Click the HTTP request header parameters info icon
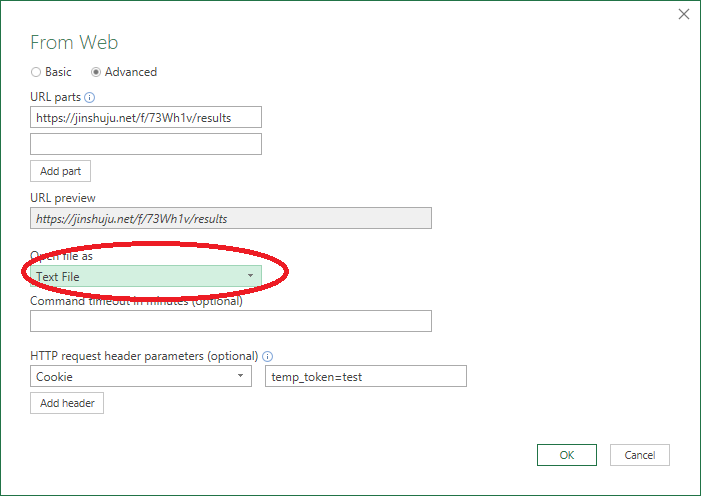 click(x=267, y=356)
